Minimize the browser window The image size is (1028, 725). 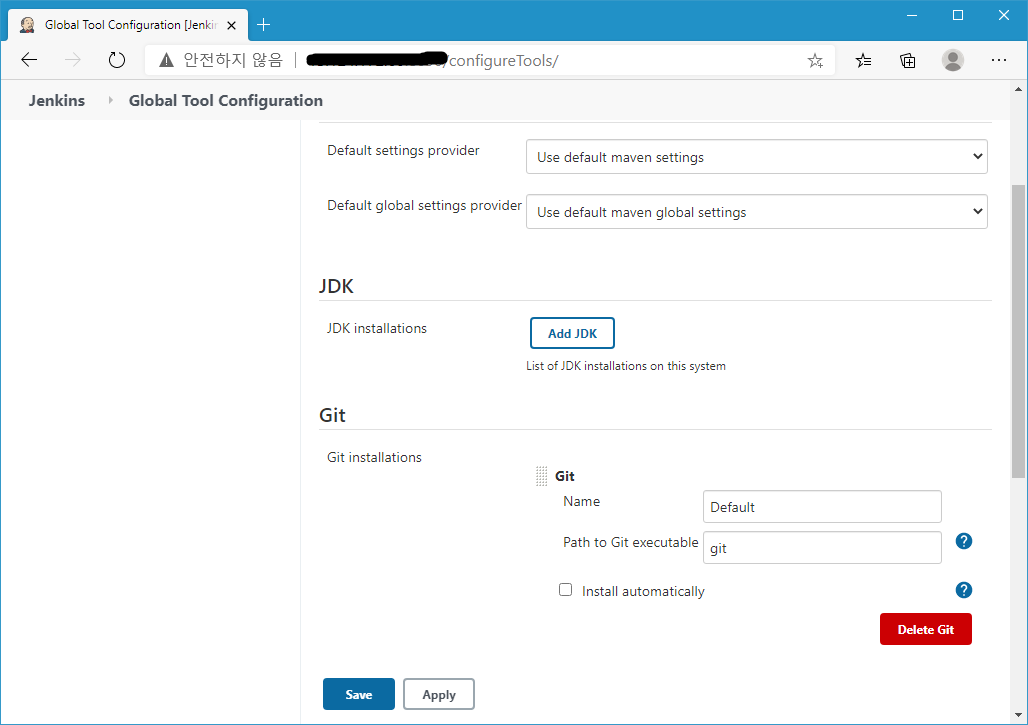pyautogui.click(x=912, y=15)
